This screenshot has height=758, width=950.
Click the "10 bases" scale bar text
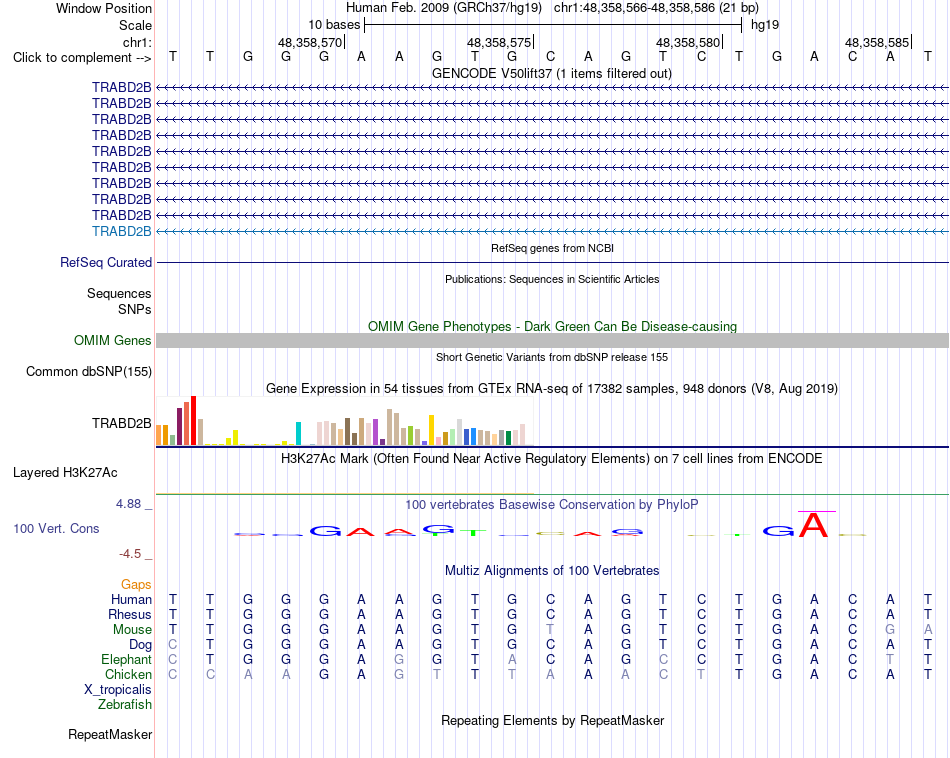(334, 25)
